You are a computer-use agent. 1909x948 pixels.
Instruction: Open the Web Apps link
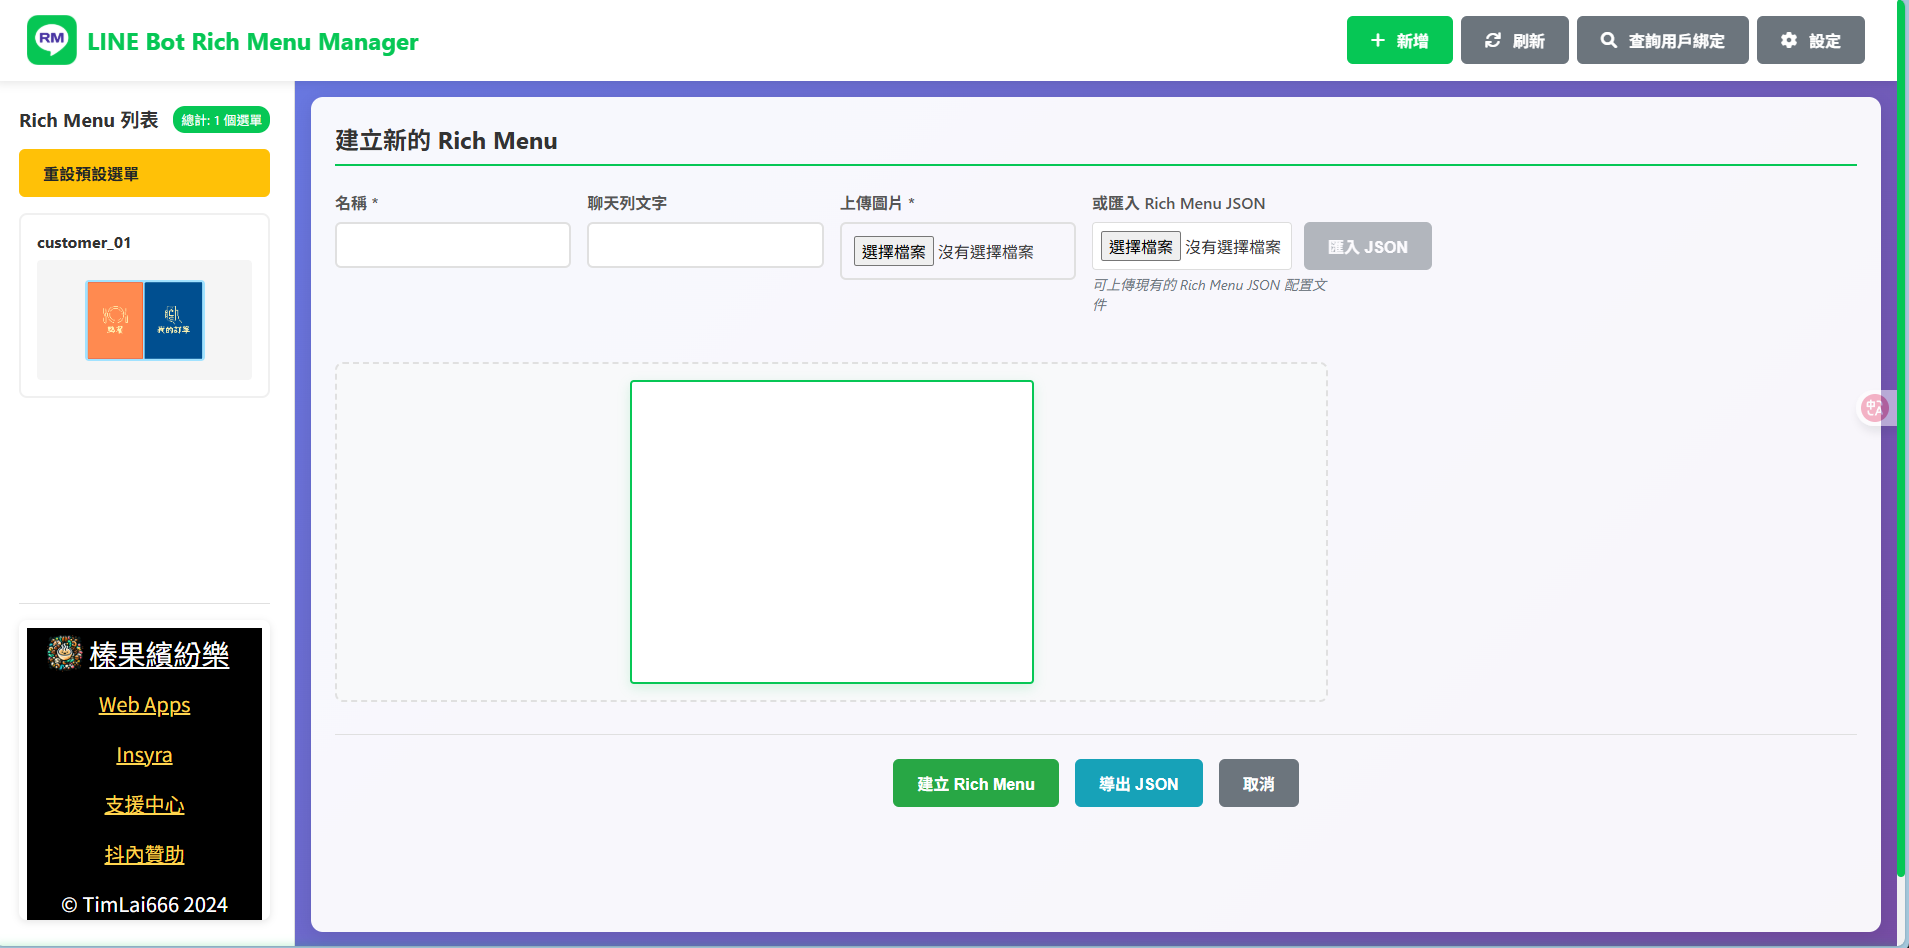(x=144, y=705)
